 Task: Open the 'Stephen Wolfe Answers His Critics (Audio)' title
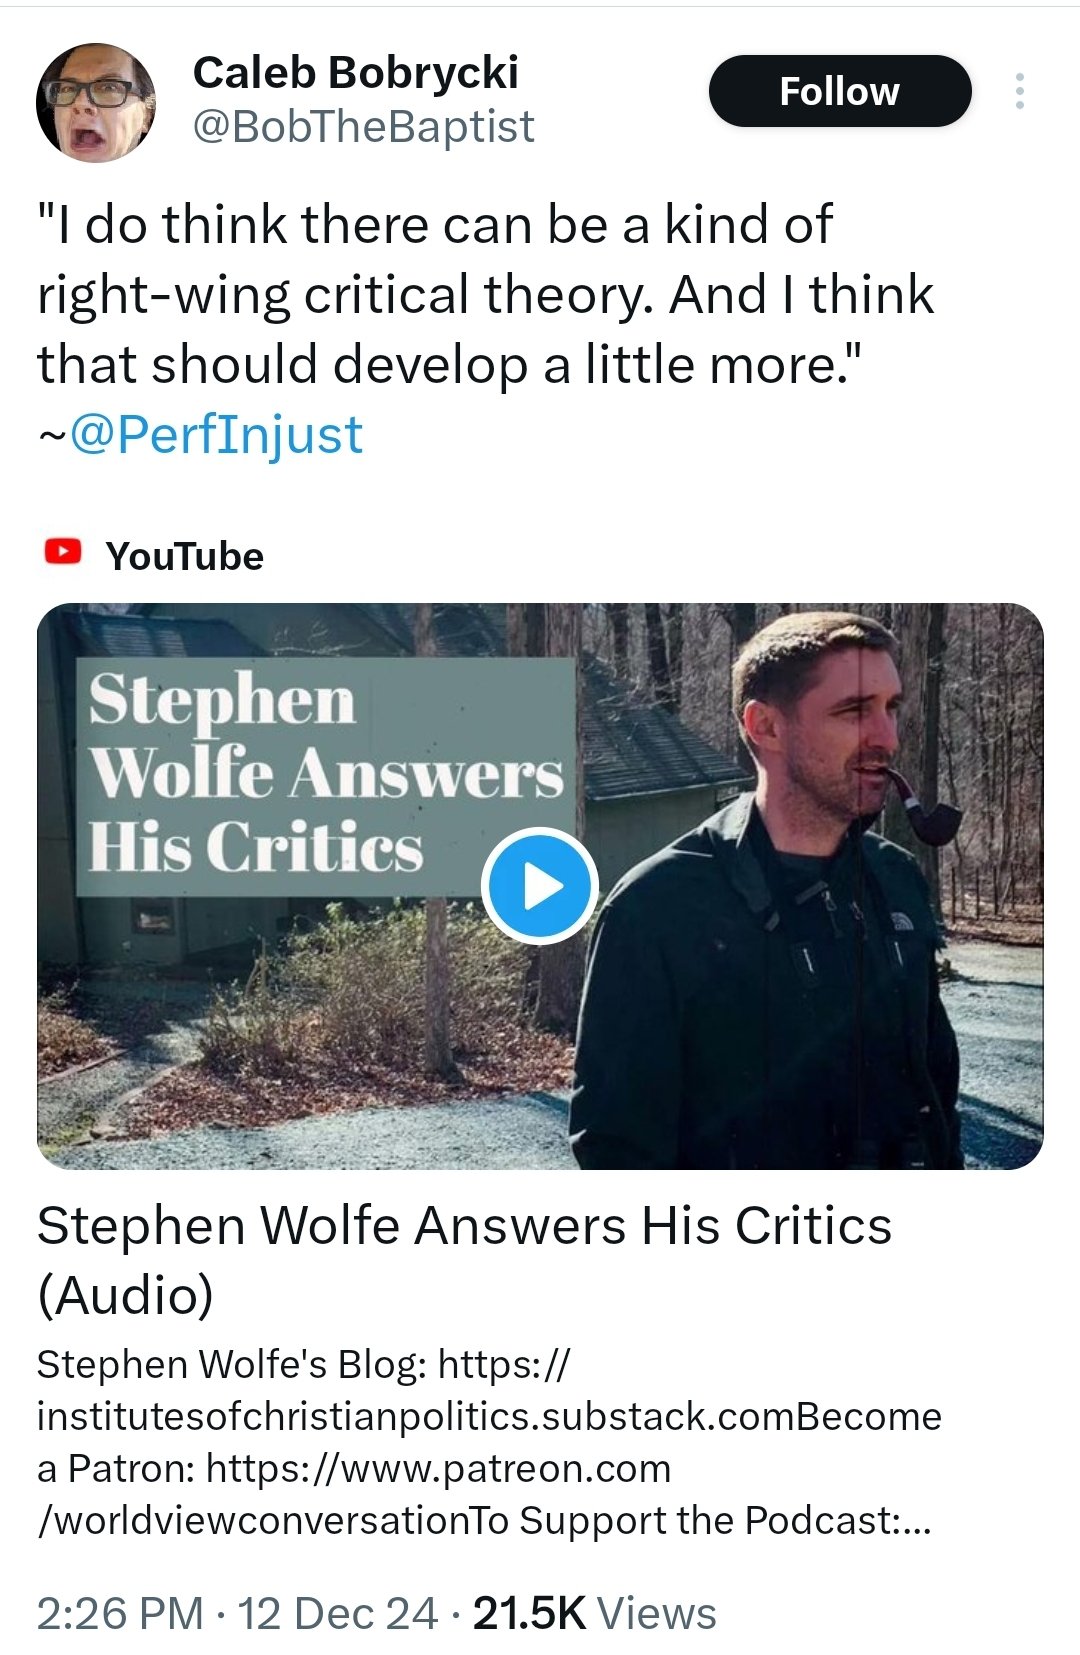464,1260
